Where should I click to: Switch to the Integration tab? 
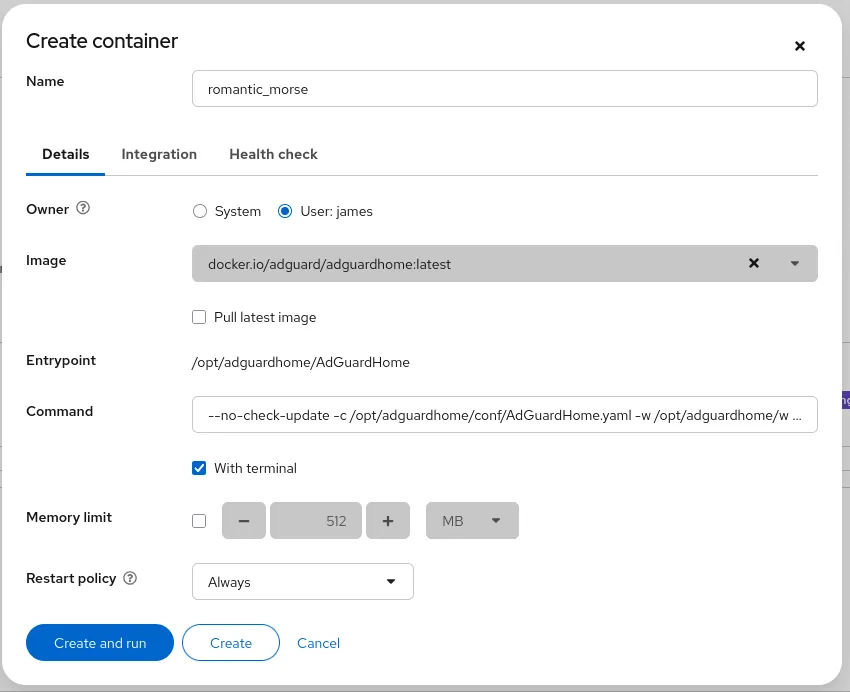159,154
